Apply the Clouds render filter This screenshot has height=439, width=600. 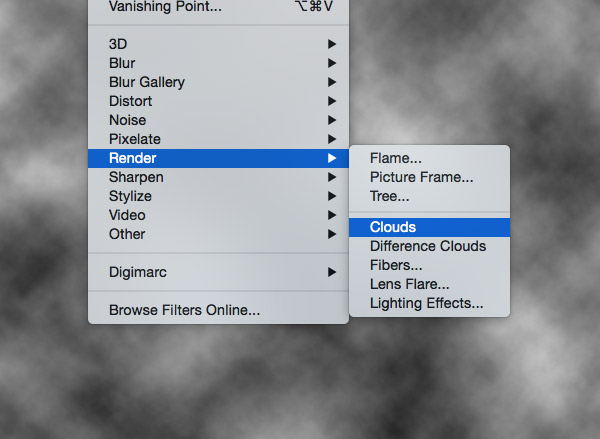(x=393, y=227)
